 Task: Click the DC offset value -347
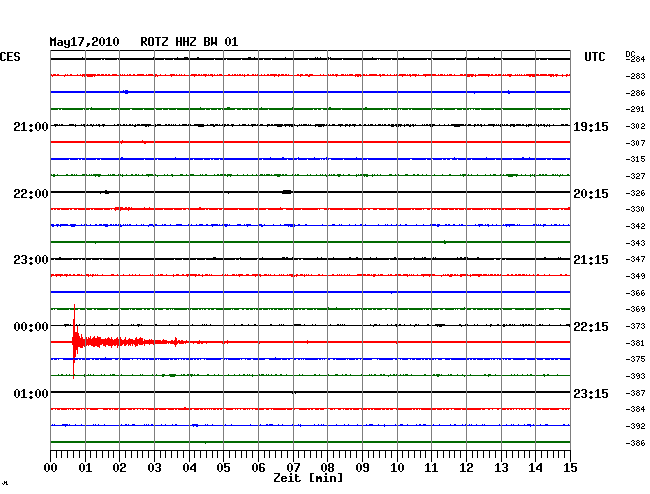[x=635, y=259]
